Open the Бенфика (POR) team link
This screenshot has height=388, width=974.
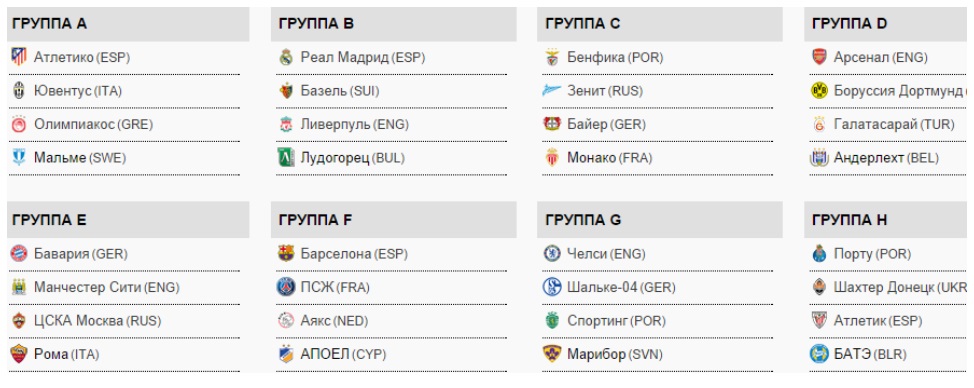(615, 58)
